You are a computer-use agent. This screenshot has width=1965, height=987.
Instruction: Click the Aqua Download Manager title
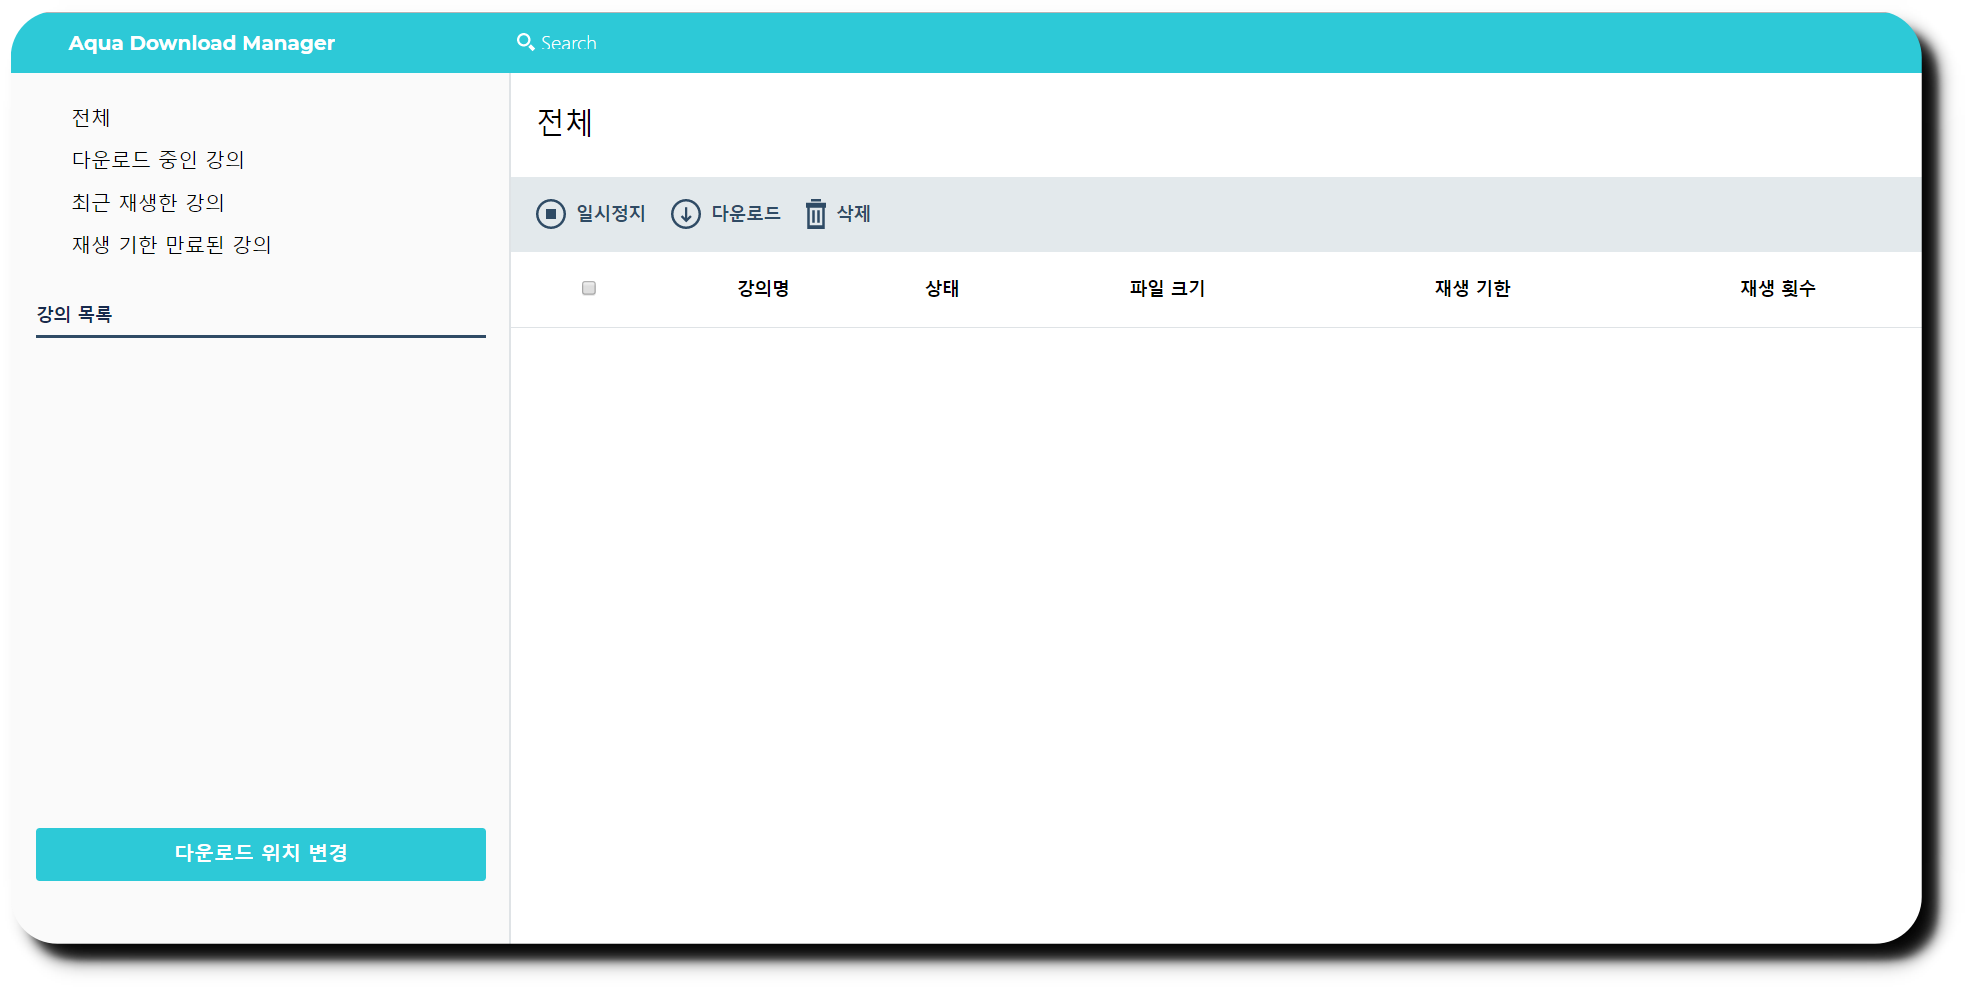coord(202,43)
